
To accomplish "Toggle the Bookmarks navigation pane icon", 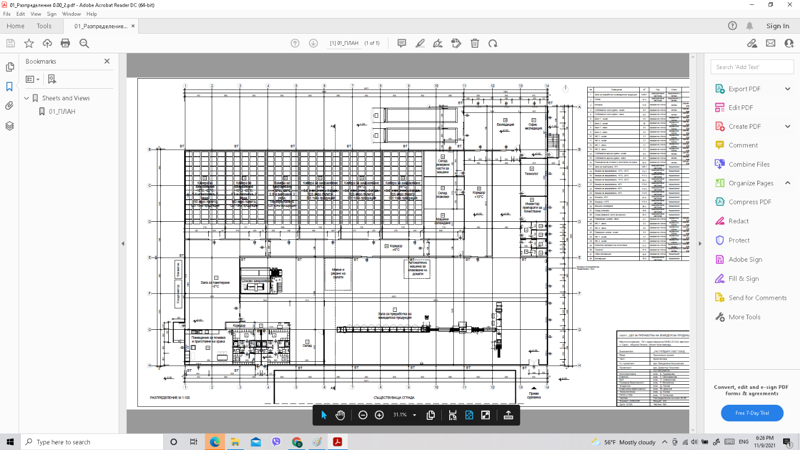I will coord(10,87).
